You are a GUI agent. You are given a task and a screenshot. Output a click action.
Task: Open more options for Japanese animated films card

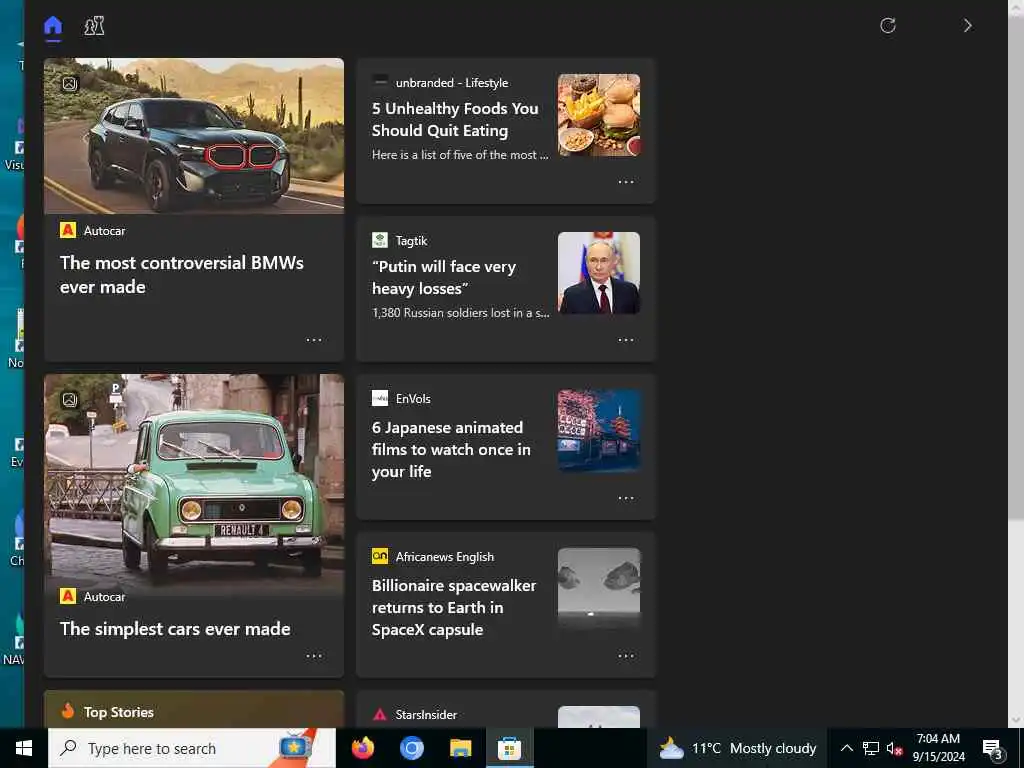click(626, 498)
